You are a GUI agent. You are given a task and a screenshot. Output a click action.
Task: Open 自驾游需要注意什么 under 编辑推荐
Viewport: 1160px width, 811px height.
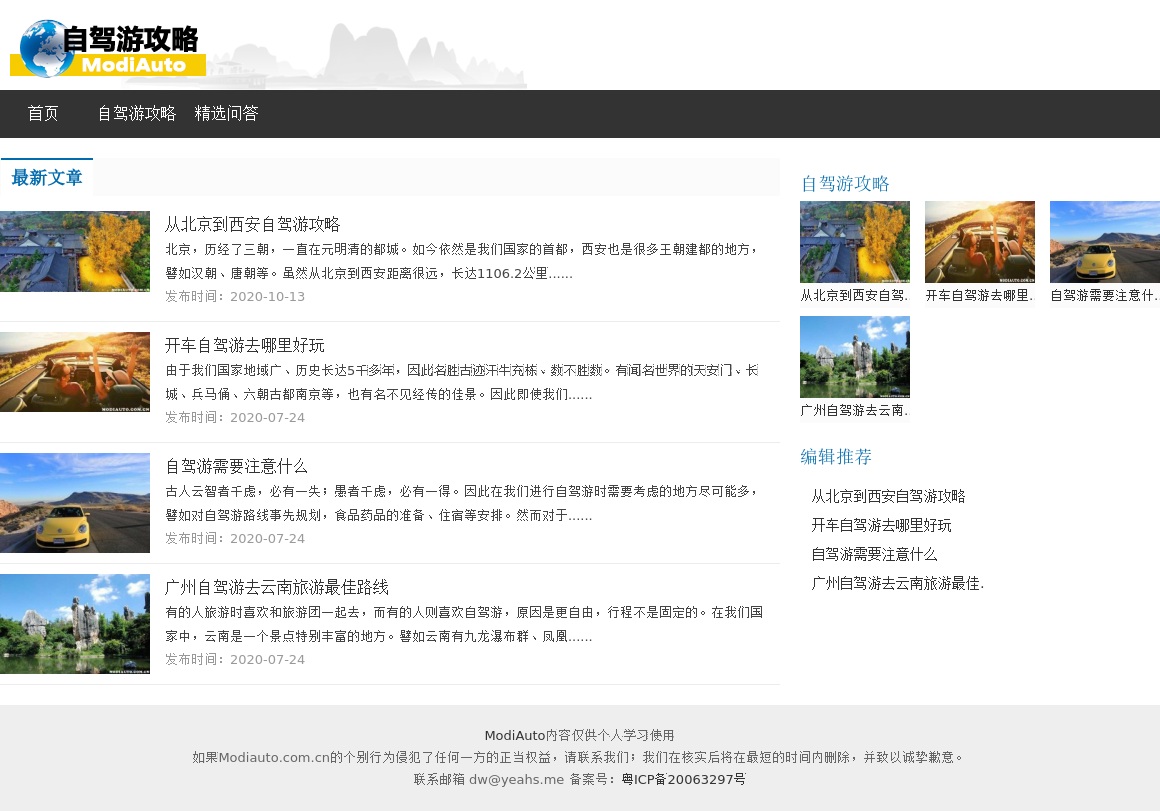point(874,554)
